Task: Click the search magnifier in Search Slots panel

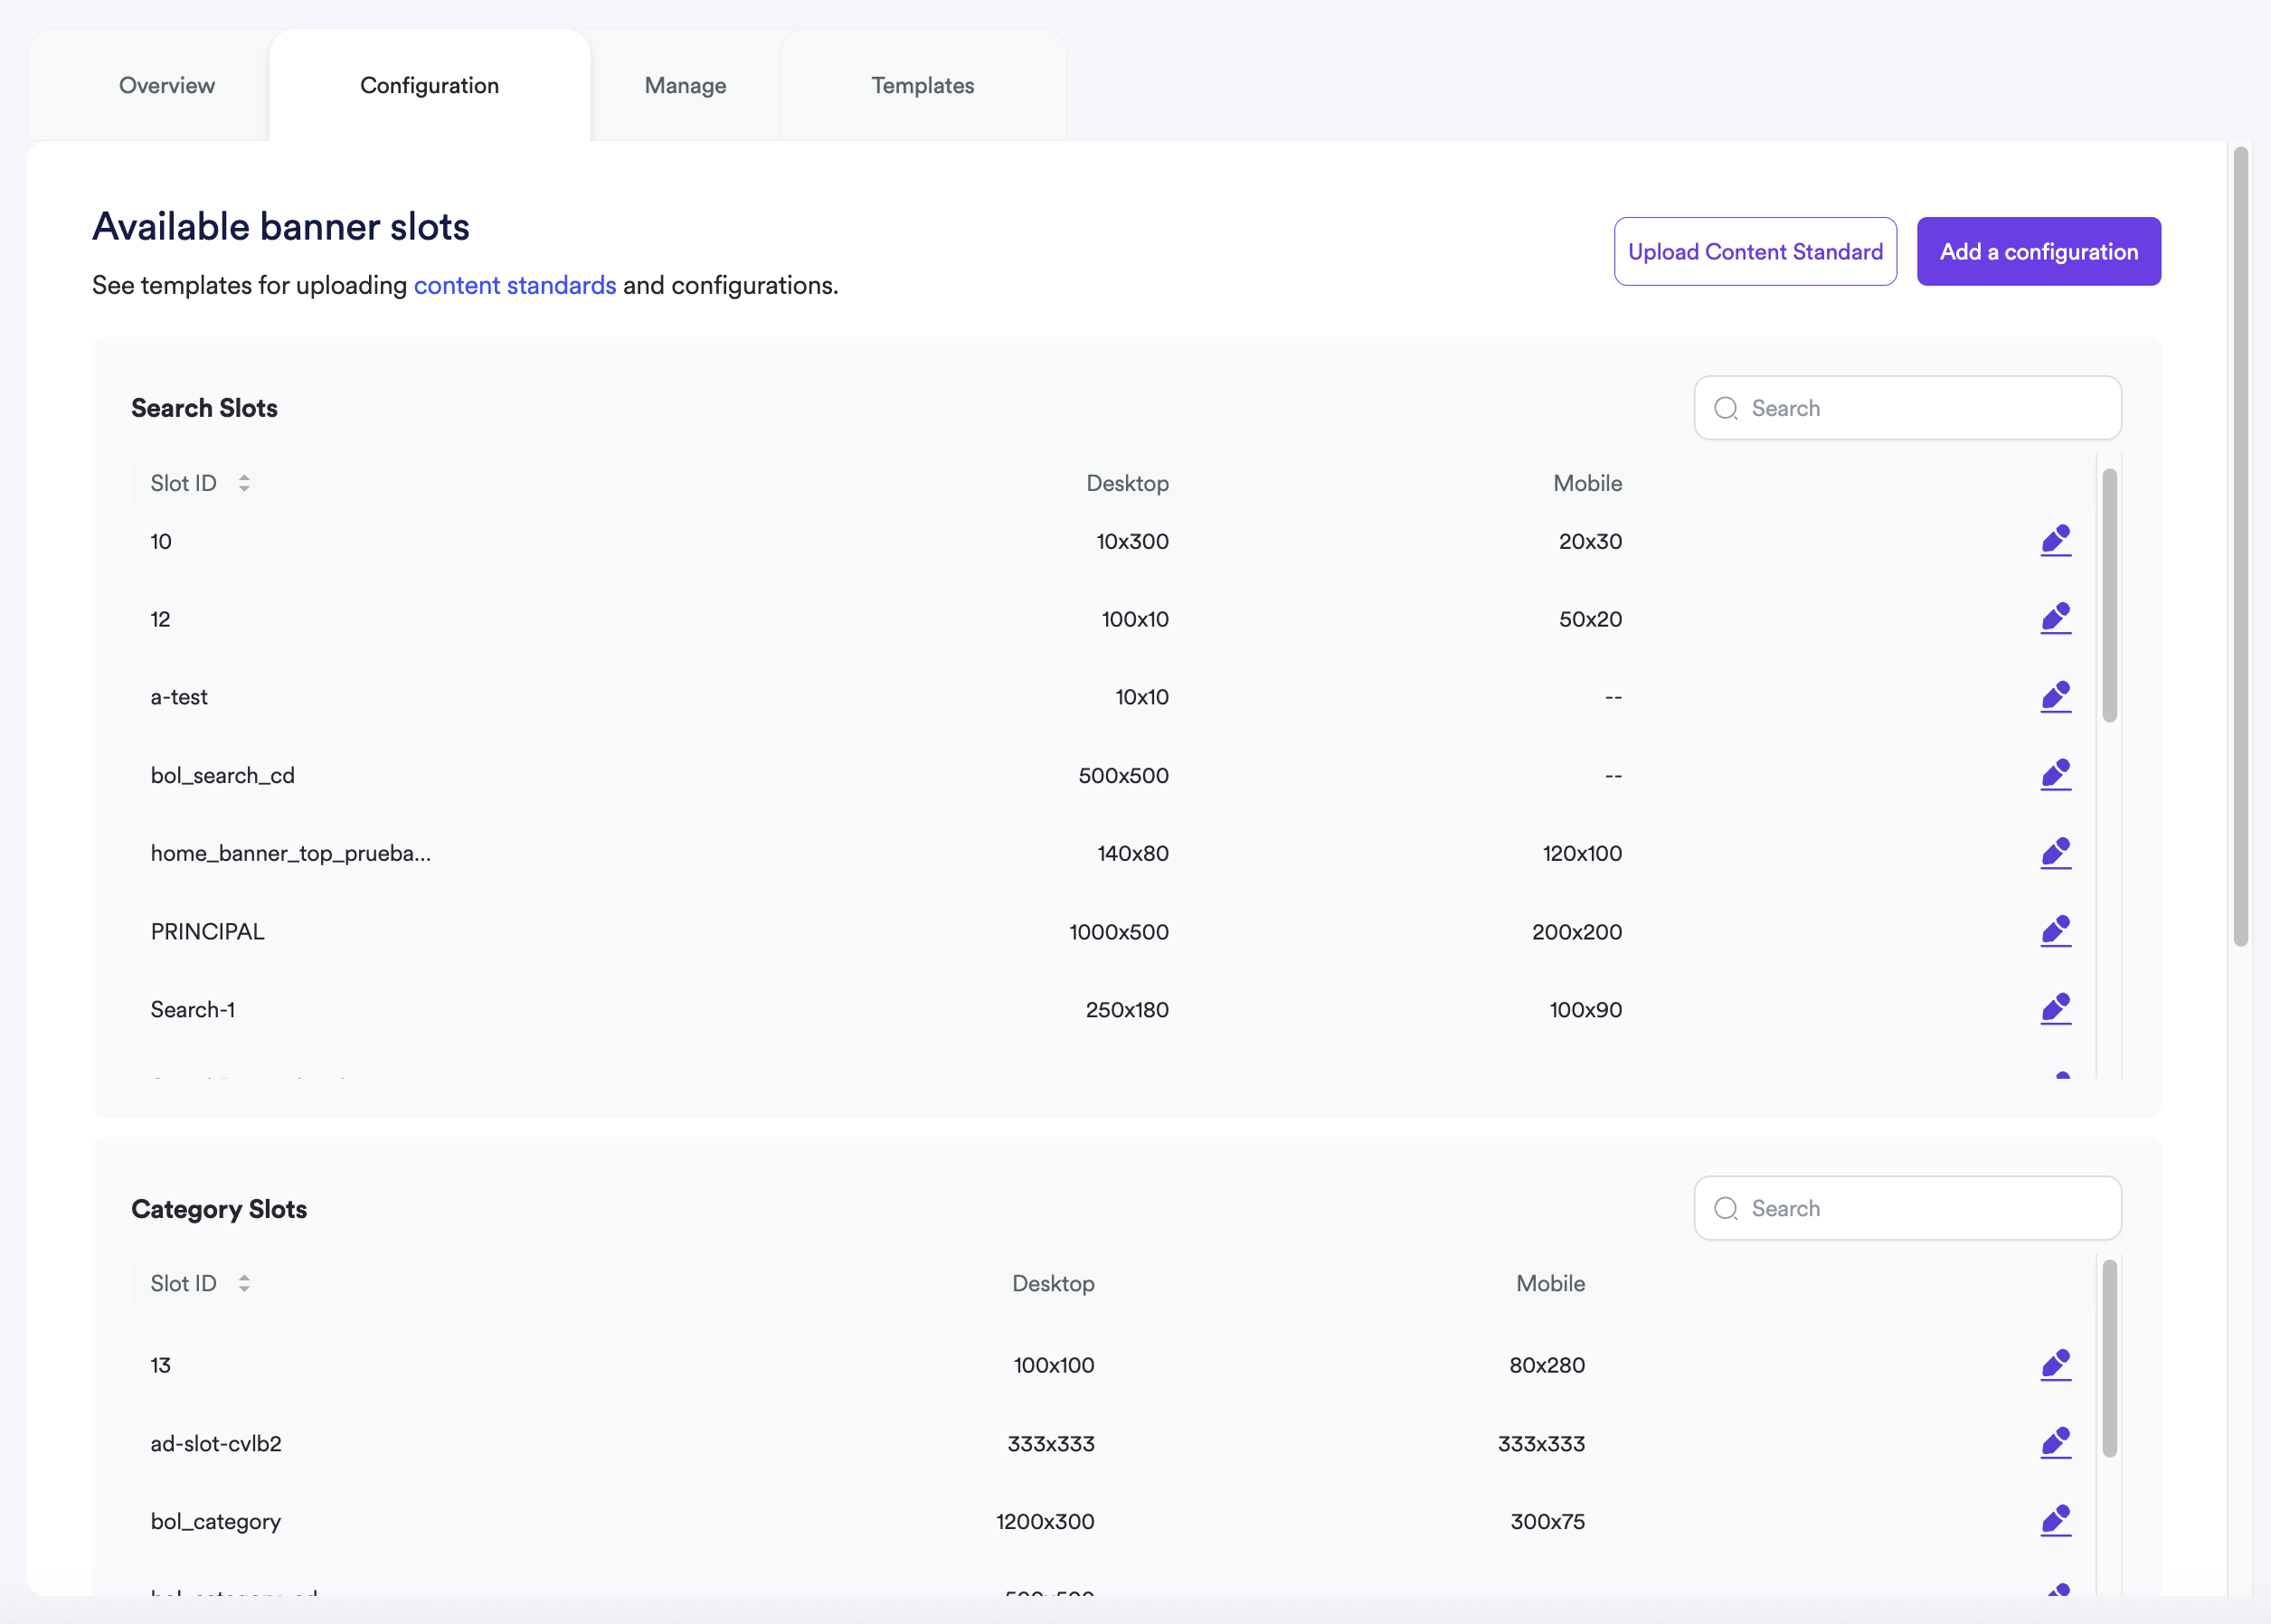Action: pos(1726,408)
